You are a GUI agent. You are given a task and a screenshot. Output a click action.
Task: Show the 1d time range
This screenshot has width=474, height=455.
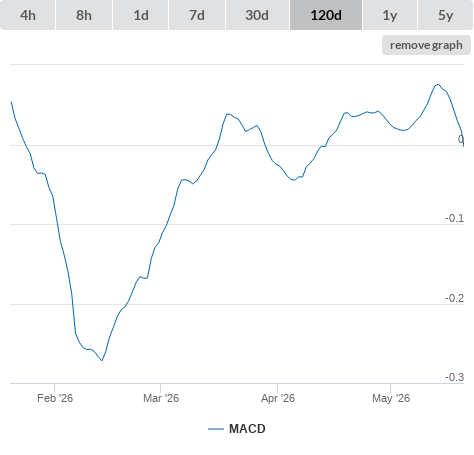click(141, 15)
